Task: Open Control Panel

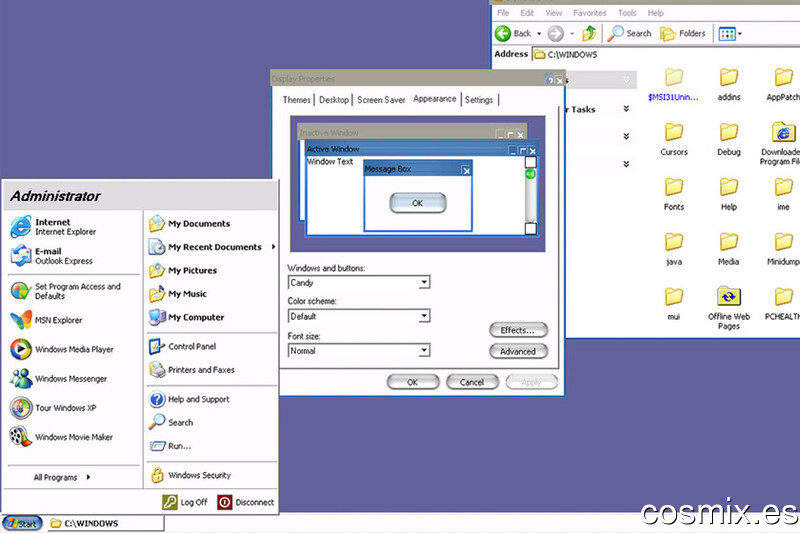Action: pos(182,346)
